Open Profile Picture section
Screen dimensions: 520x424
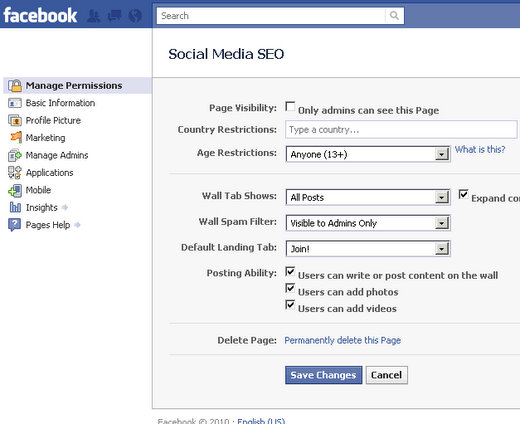click(53, 120)
